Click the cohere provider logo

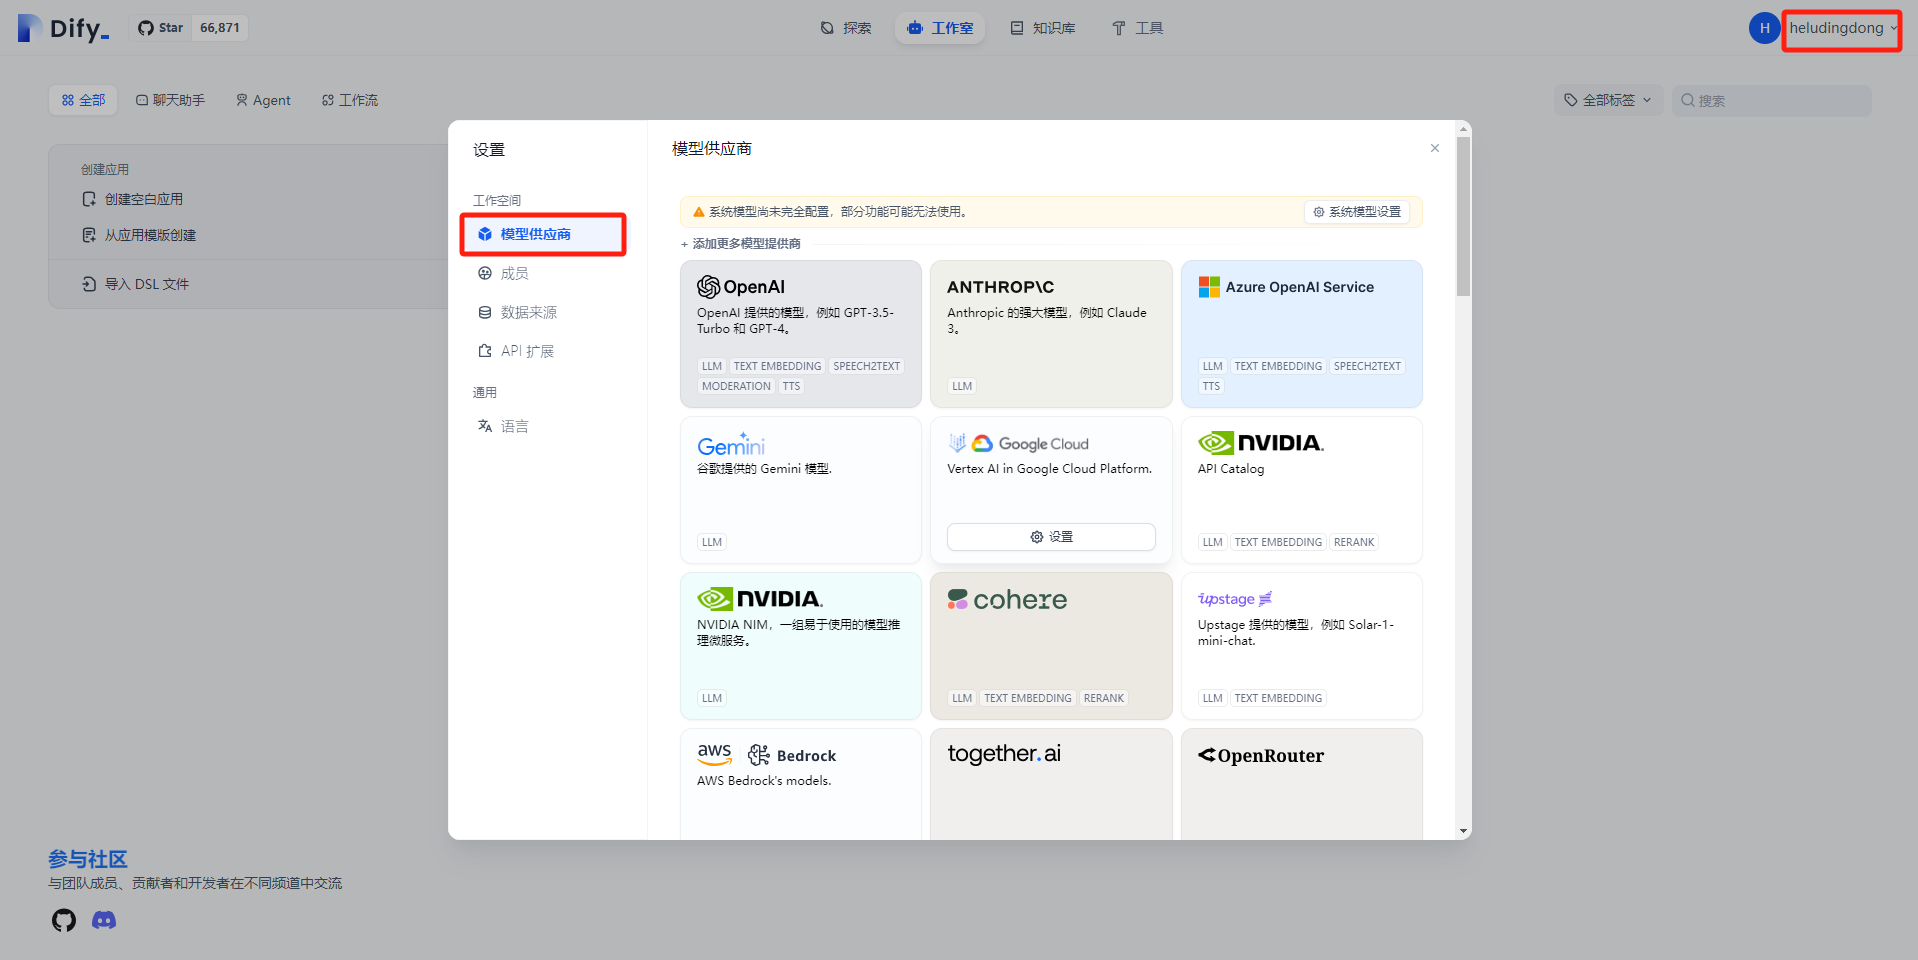click(x=1007, y=599)
